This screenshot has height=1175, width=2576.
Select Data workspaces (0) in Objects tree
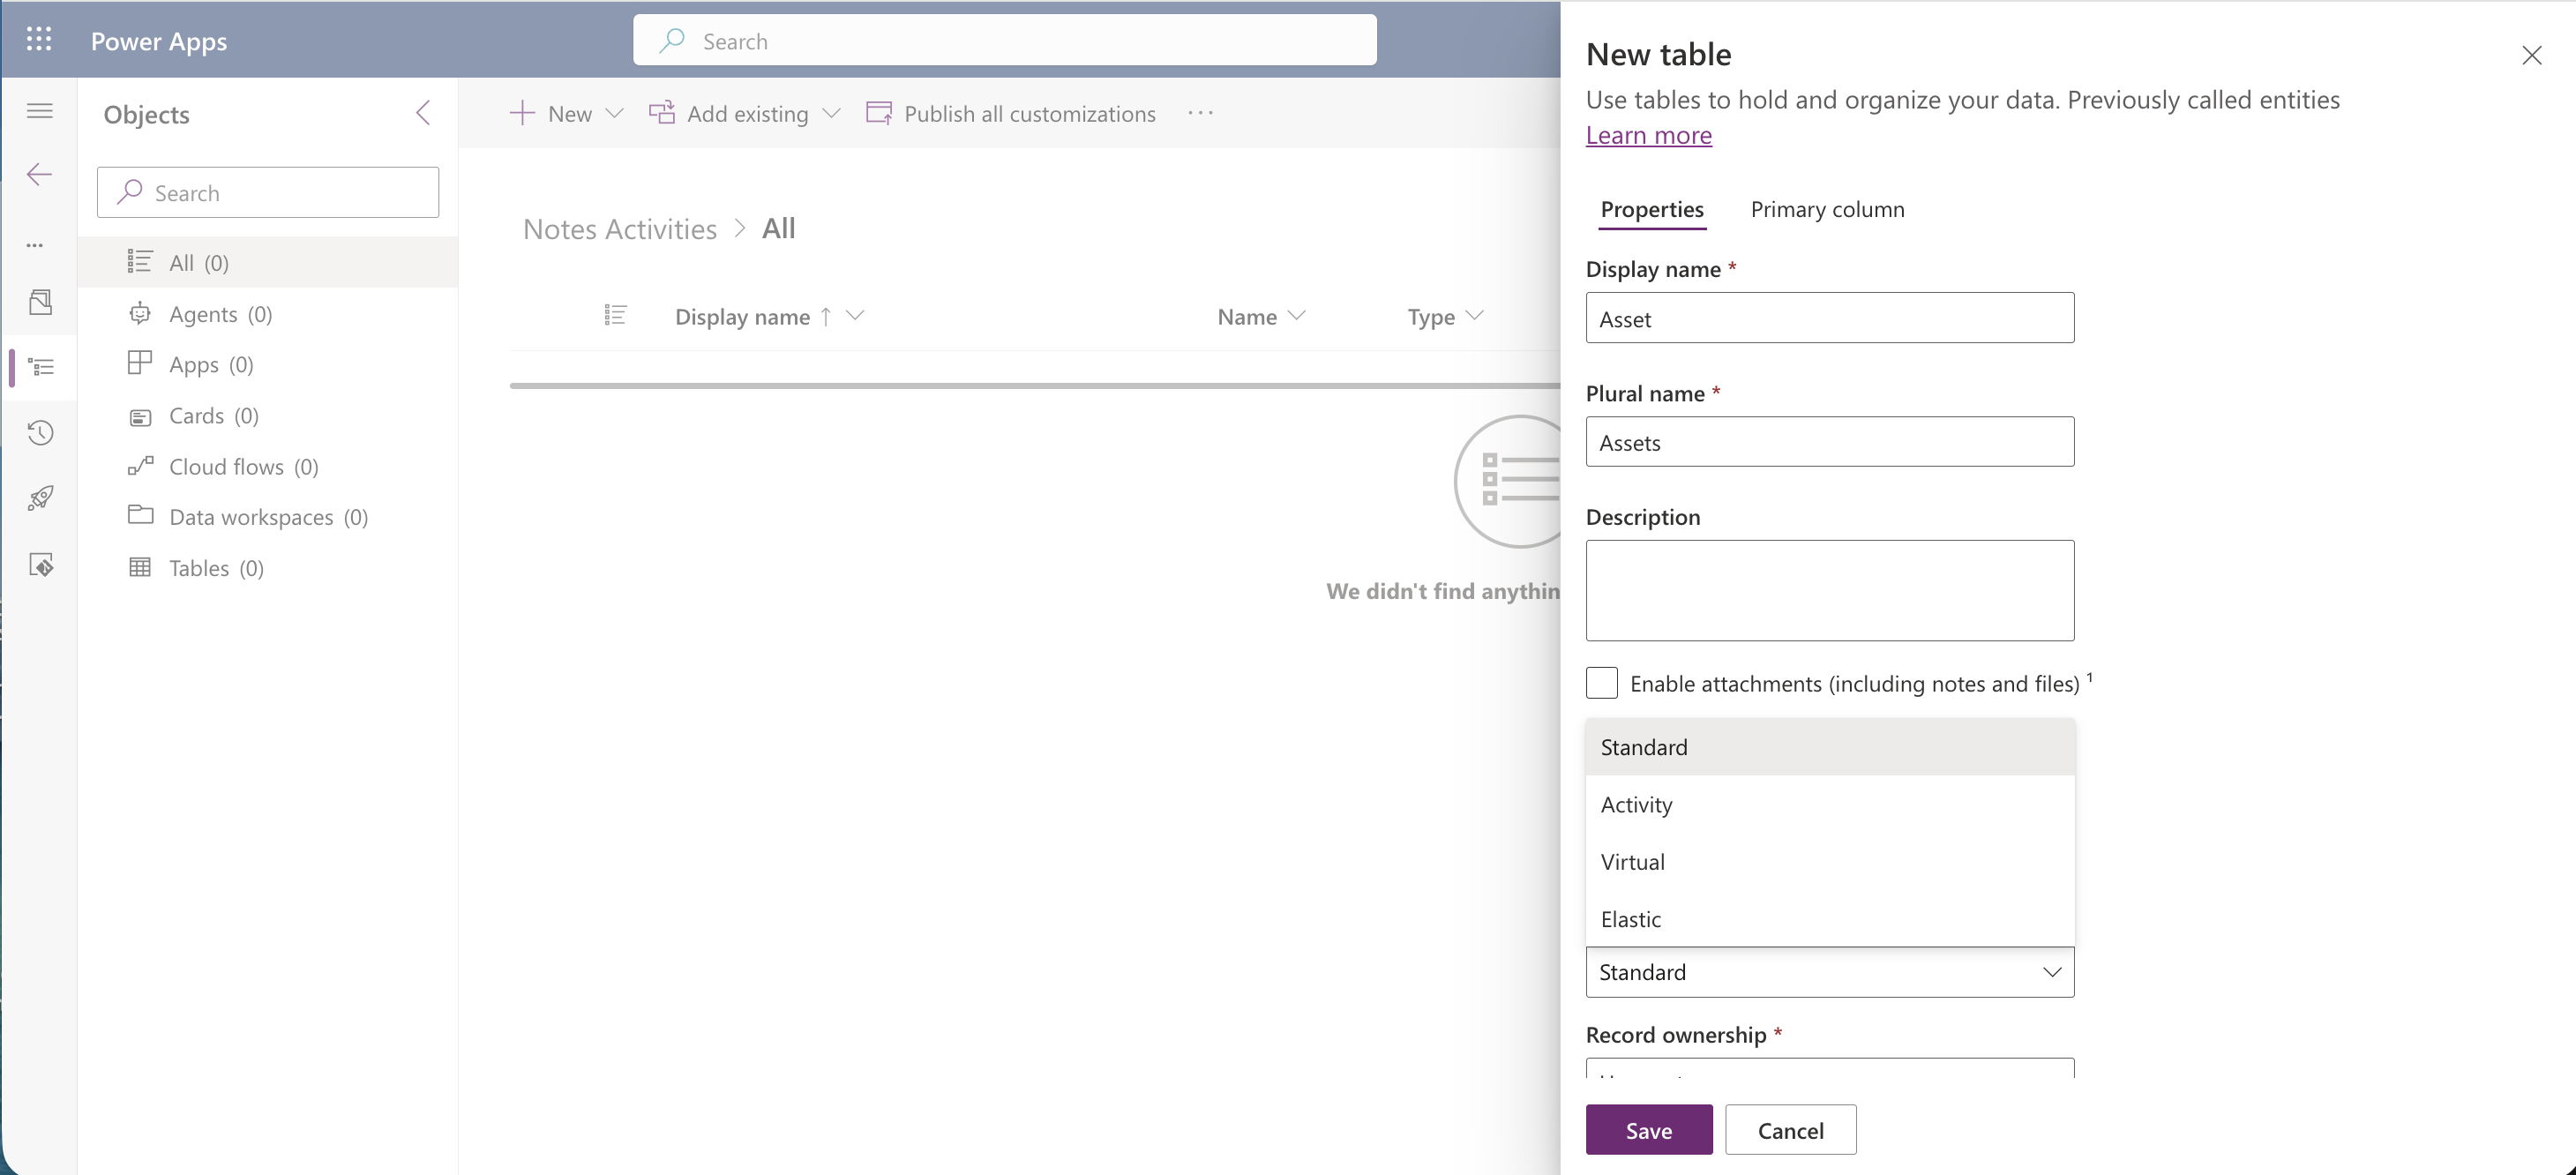268,517
